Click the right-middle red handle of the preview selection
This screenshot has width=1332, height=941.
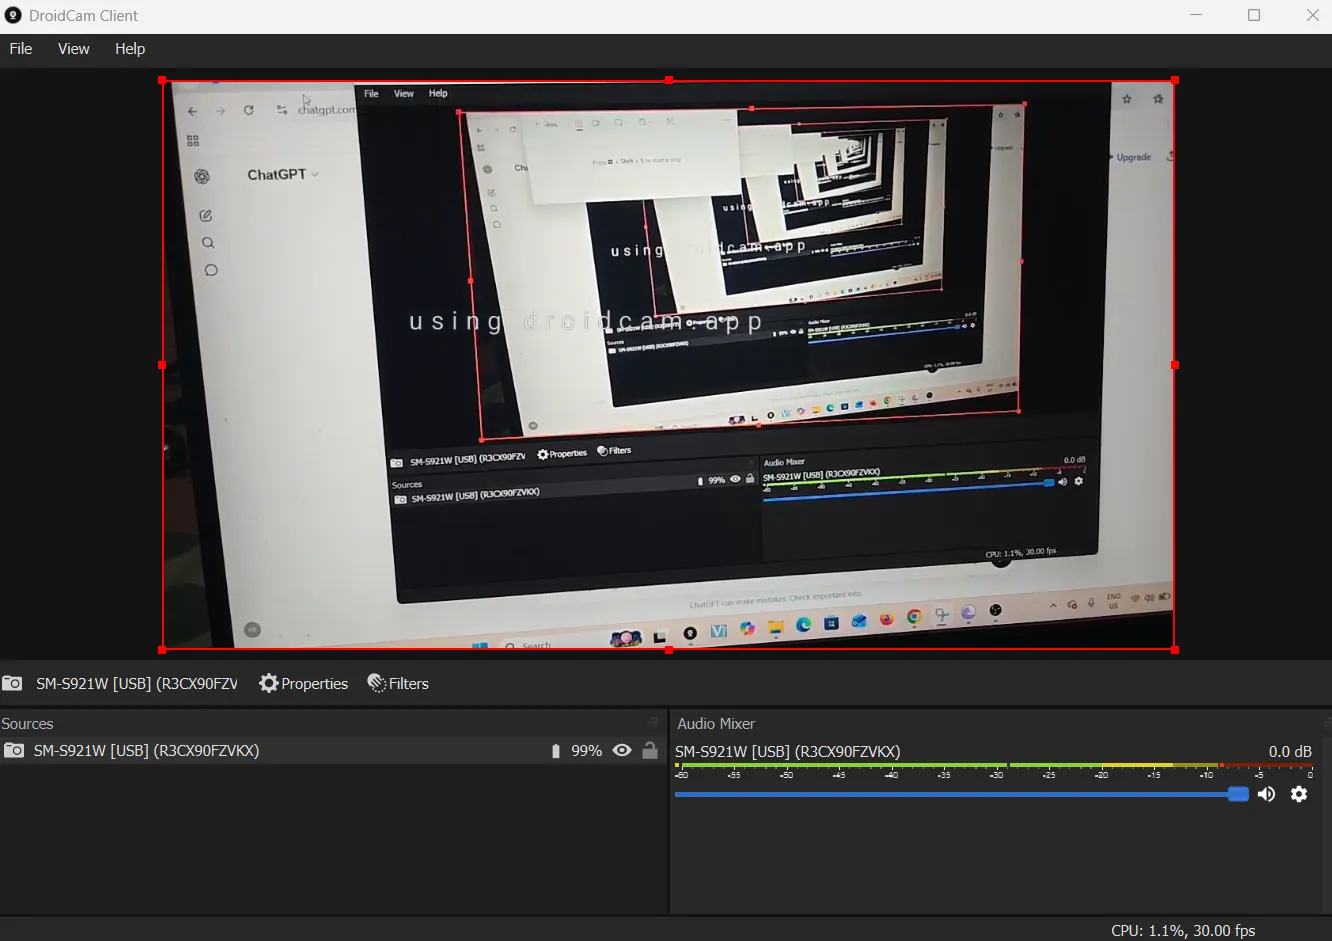click(1175, 365)
